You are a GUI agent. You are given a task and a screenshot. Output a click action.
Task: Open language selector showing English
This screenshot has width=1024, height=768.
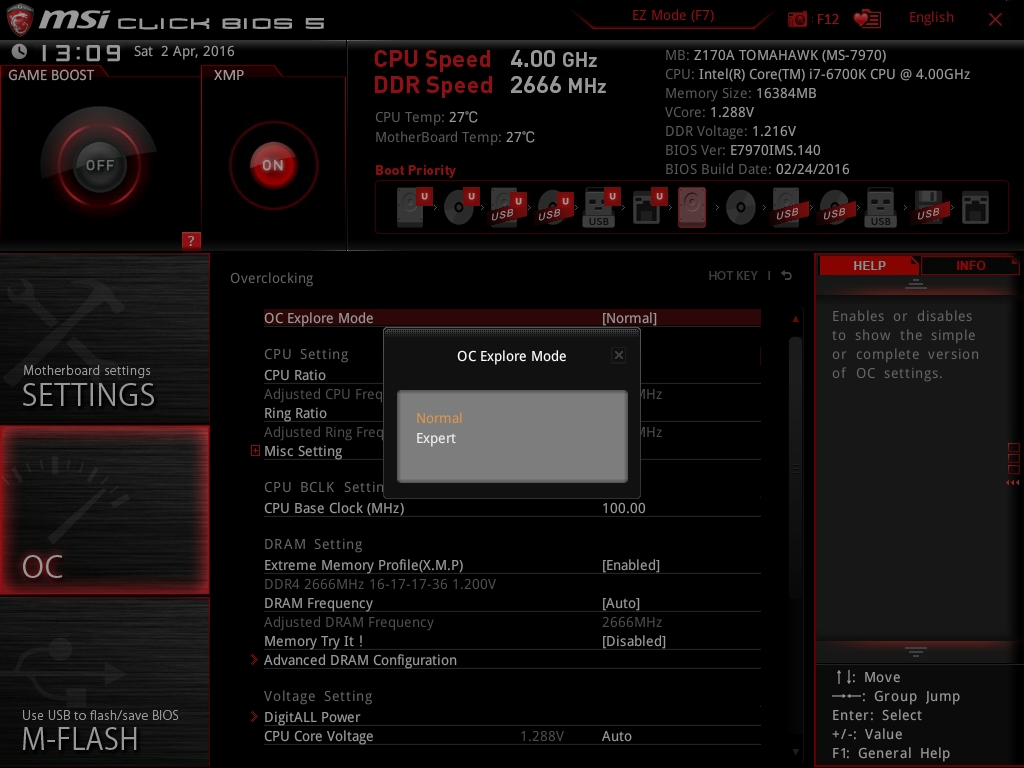931,18
